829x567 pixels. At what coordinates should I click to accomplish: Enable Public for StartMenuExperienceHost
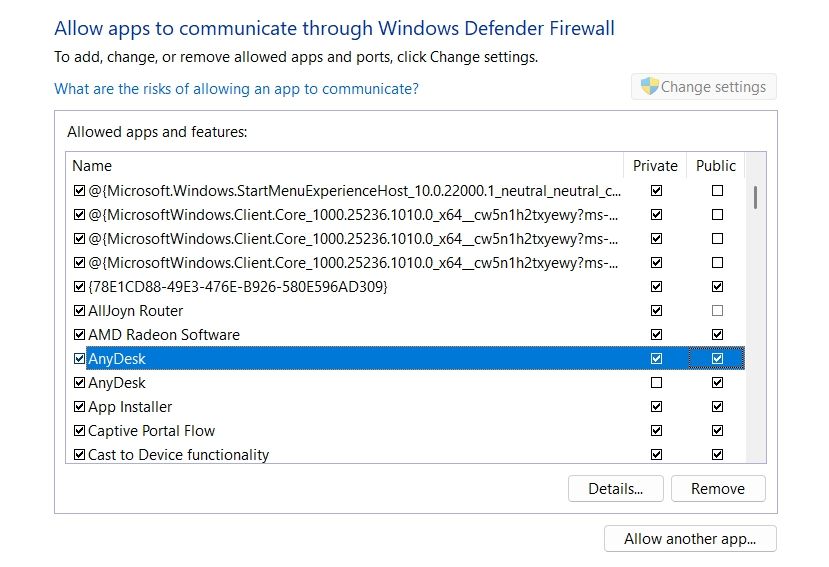click(717, 190)
